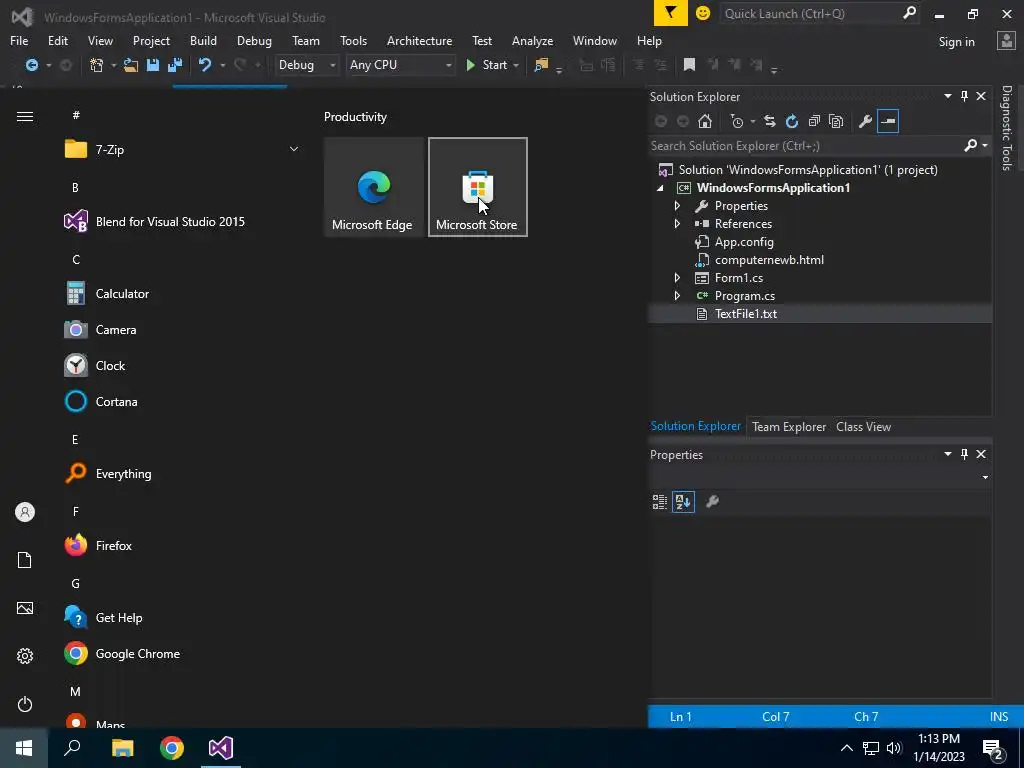Image resolution: width=1024 pixels, height=768 pixels.
Task: Select App.config in Solution Explorer
Action: 744,242
